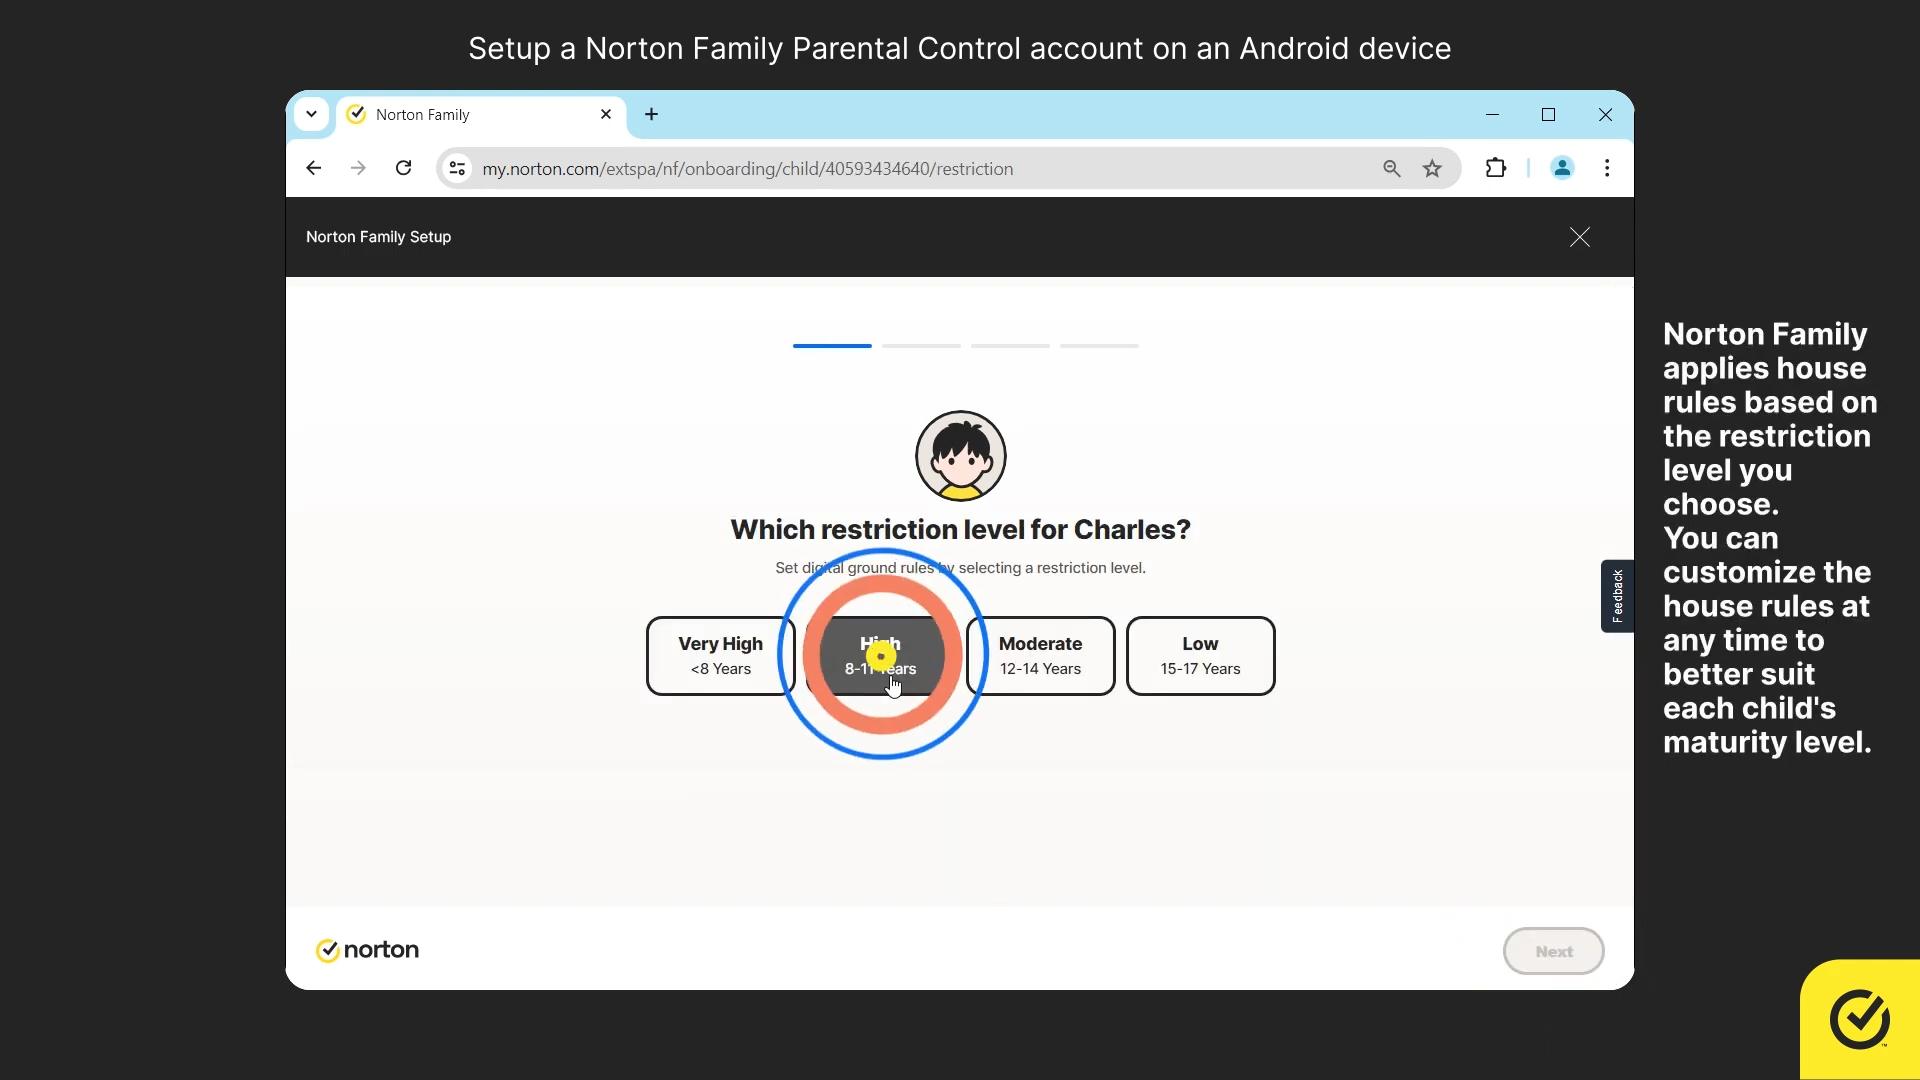
Task: Open the Feedback side tab
Action: (x=1617, y=596)
